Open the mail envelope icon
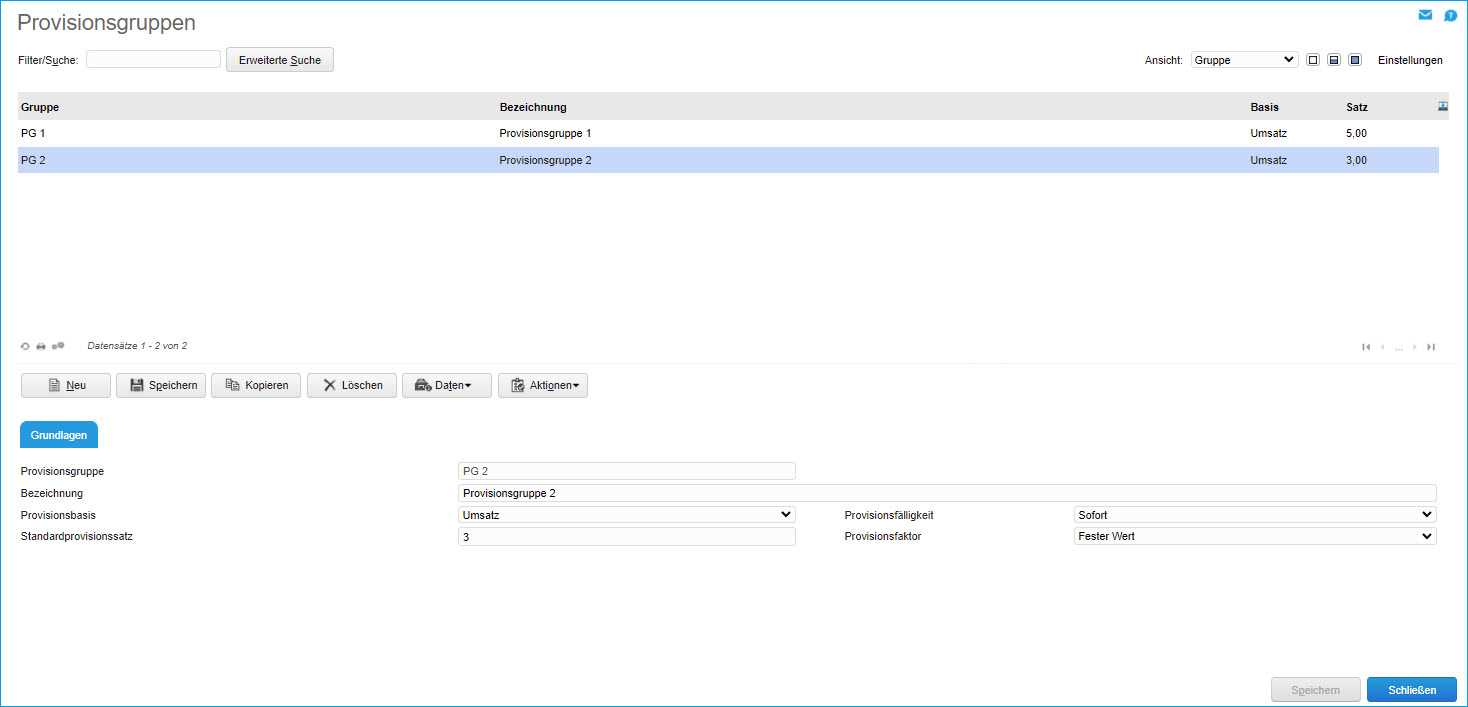The width and height of the screenshot is (1468, 707). click(1425, 15)
